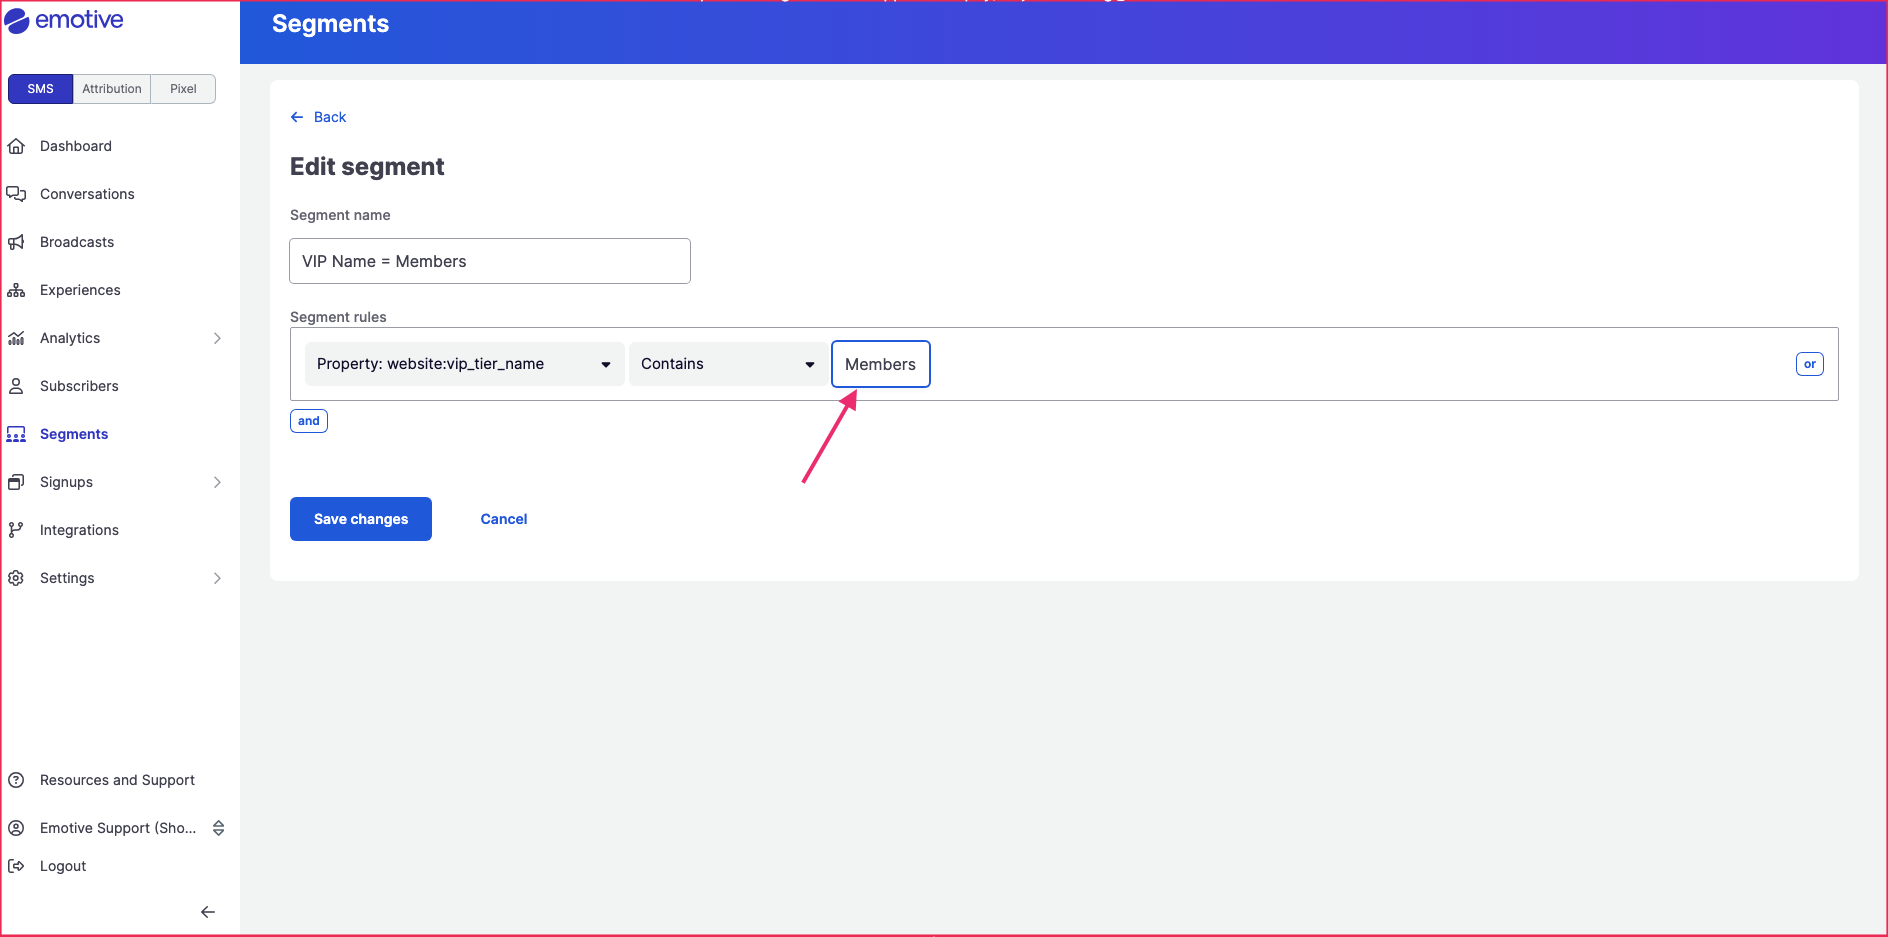Click Resources and Support question icon
This screenshot has width=1888, height=937.
(x=16, y=780)
